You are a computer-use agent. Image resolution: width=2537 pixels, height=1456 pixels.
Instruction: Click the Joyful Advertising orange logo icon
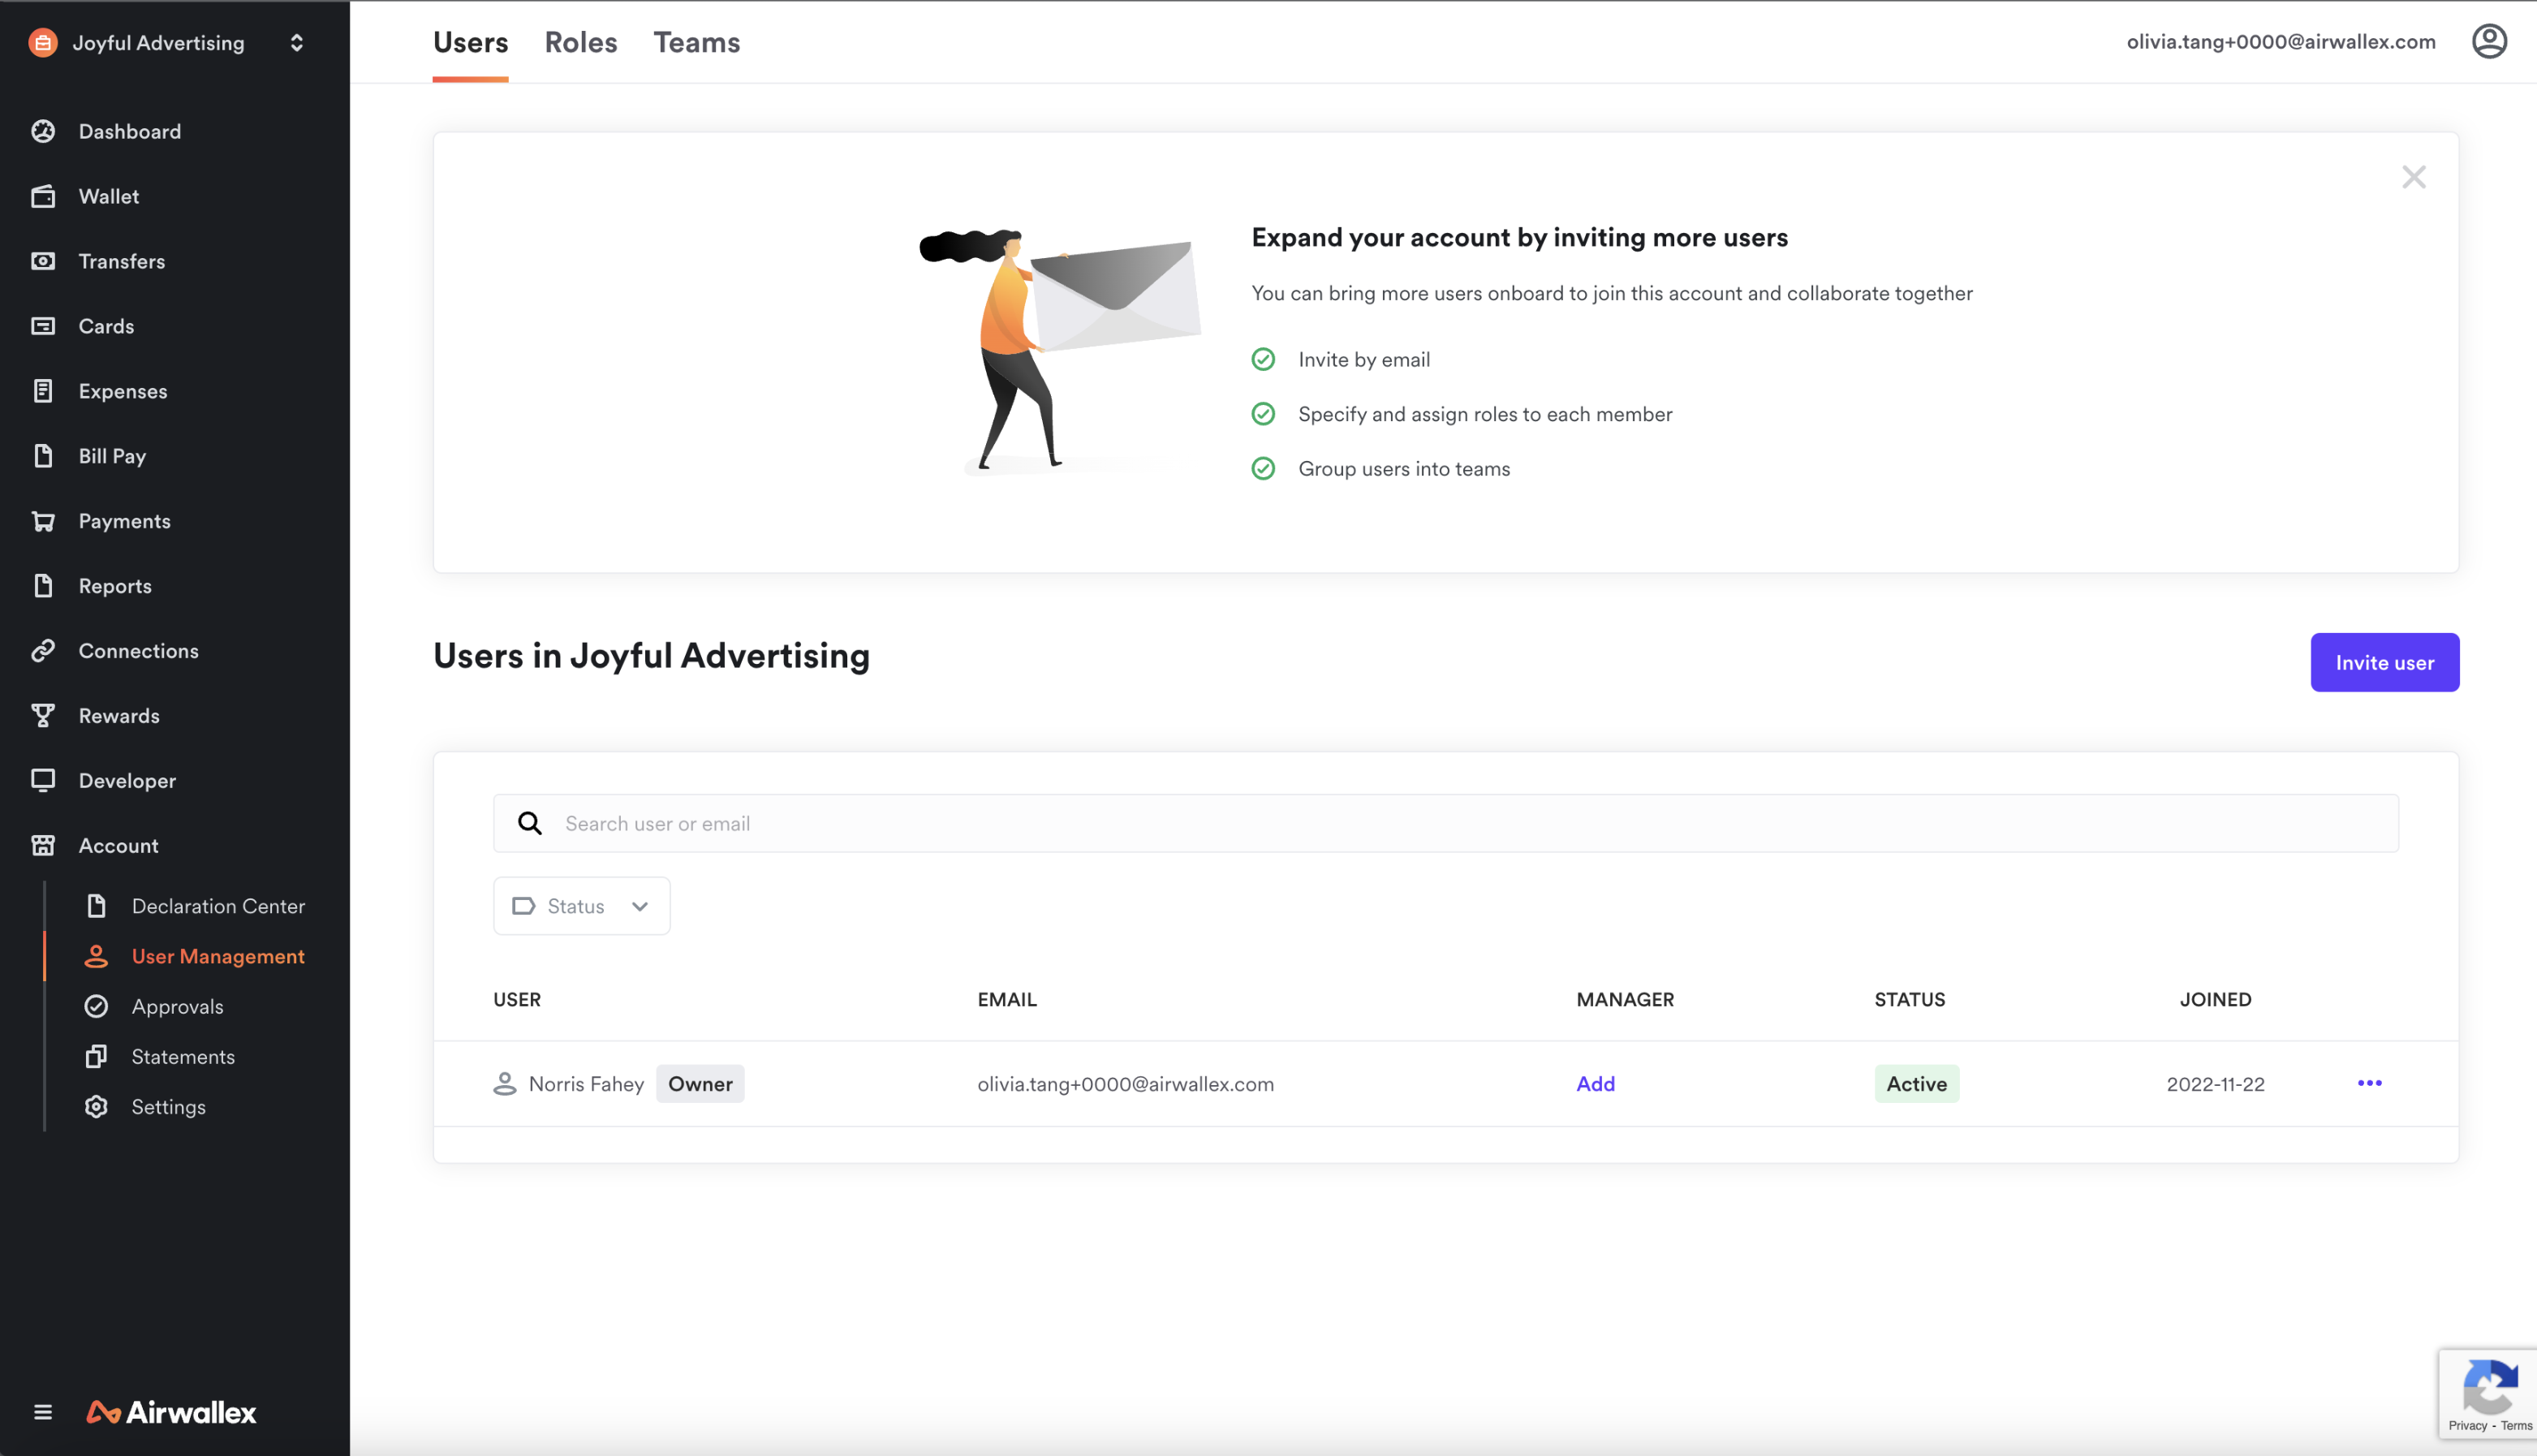click(43, 42)
